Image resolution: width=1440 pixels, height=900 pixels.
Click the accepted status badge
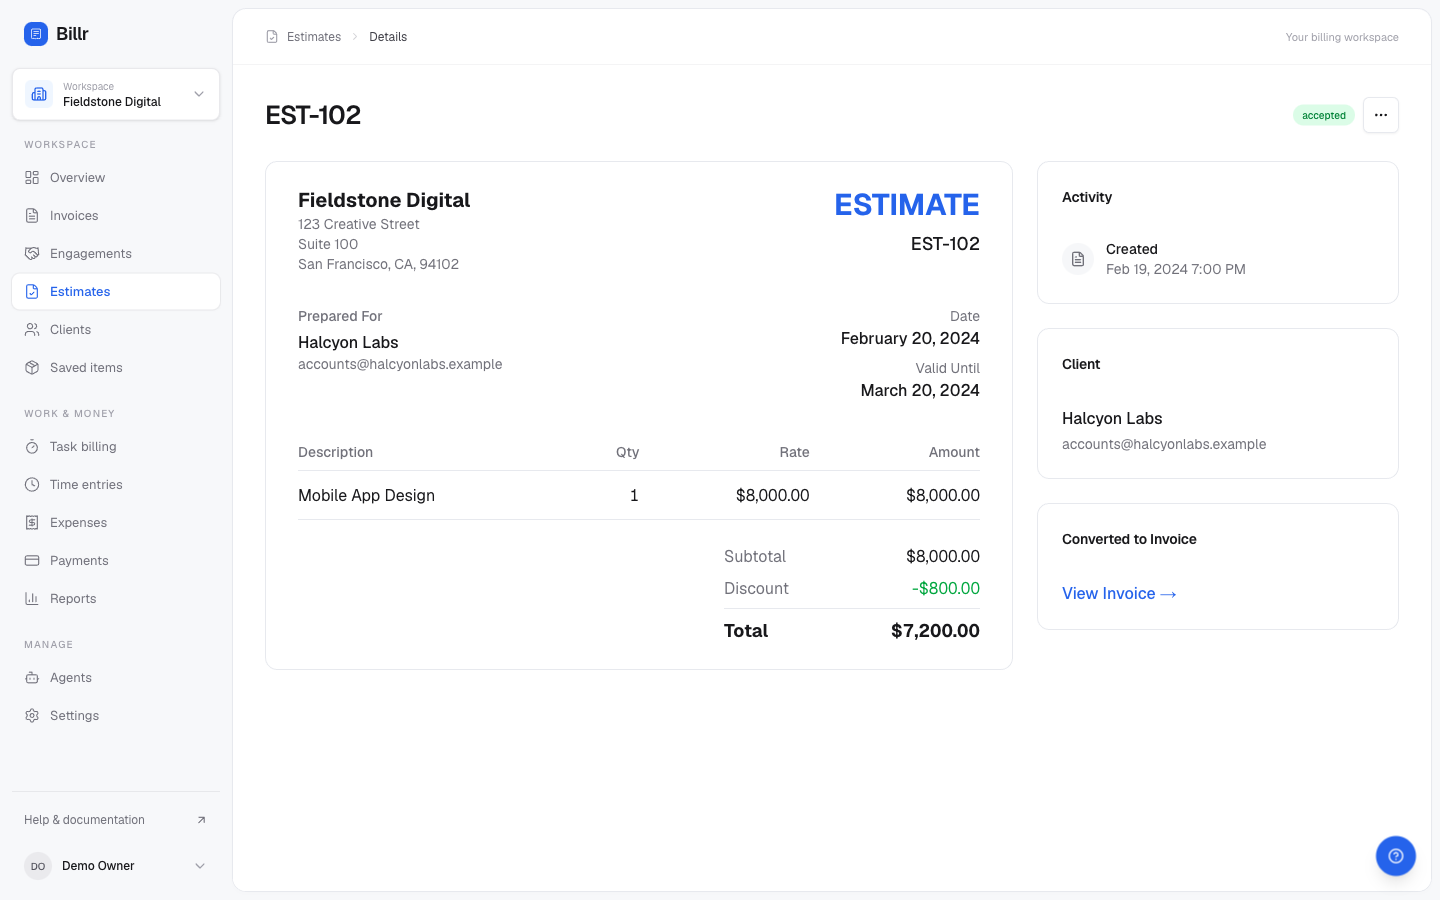pyautogui.click(x=1324, y=115)
